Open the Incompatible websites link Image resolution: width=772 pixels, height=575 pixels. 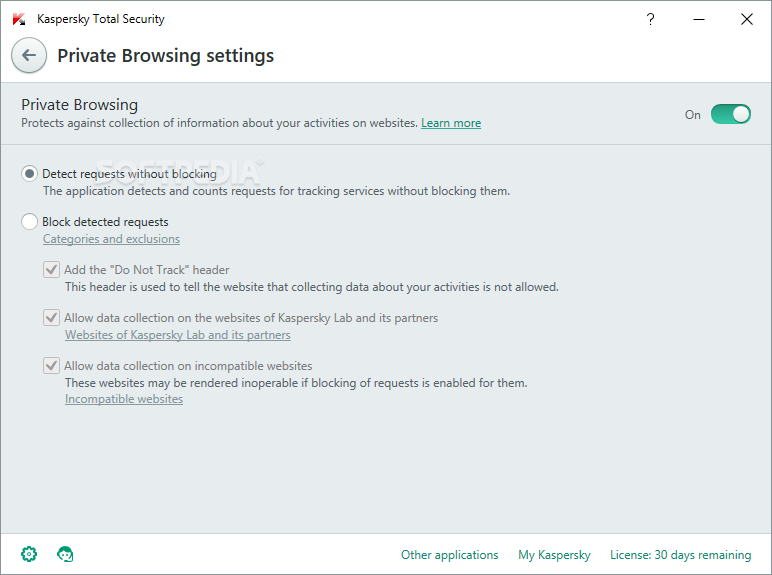pos(124,399)
